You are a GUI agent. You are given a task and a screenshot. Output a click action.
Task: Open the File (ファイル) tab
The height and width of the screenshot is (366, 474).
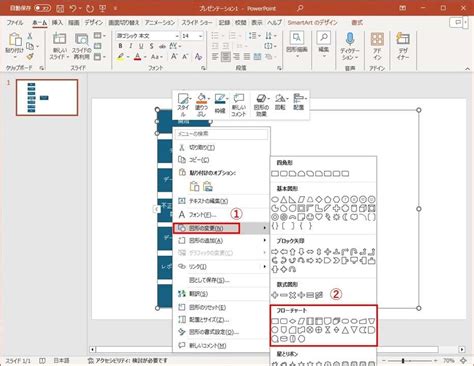click(15, 22)
